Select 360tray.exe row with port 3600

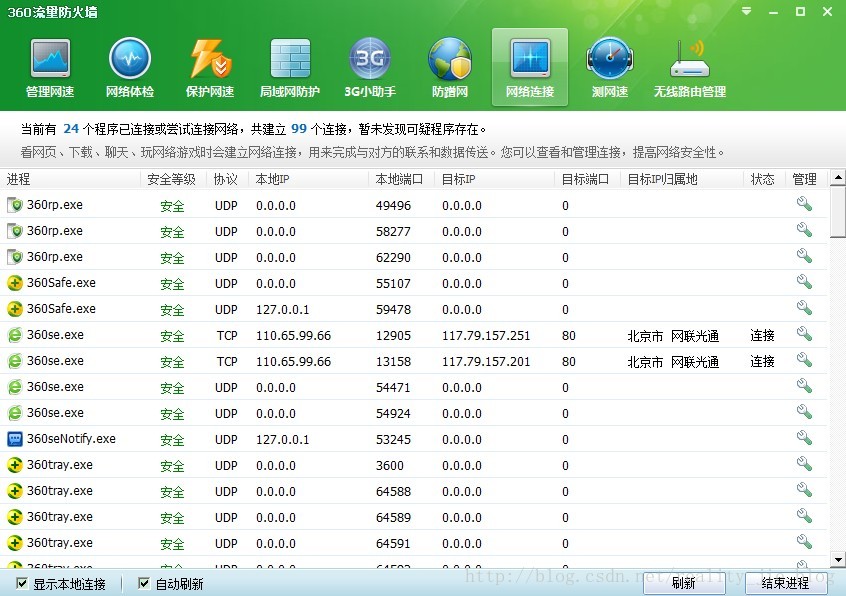[x=413, y=465]
